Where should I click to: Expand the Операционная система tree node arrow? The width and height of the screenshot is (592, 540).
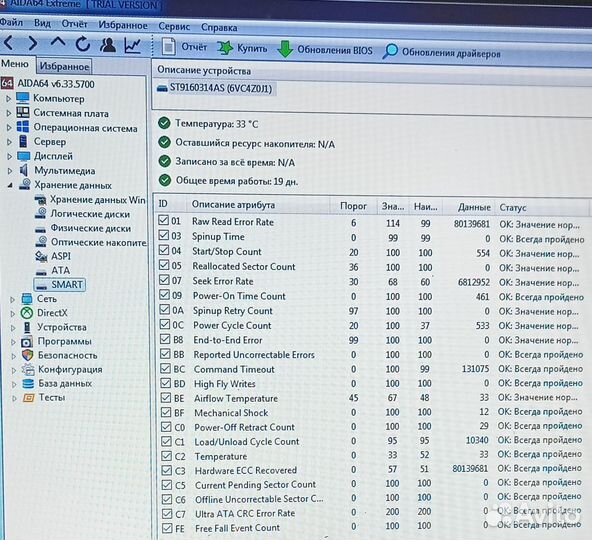tap(9, 128)
